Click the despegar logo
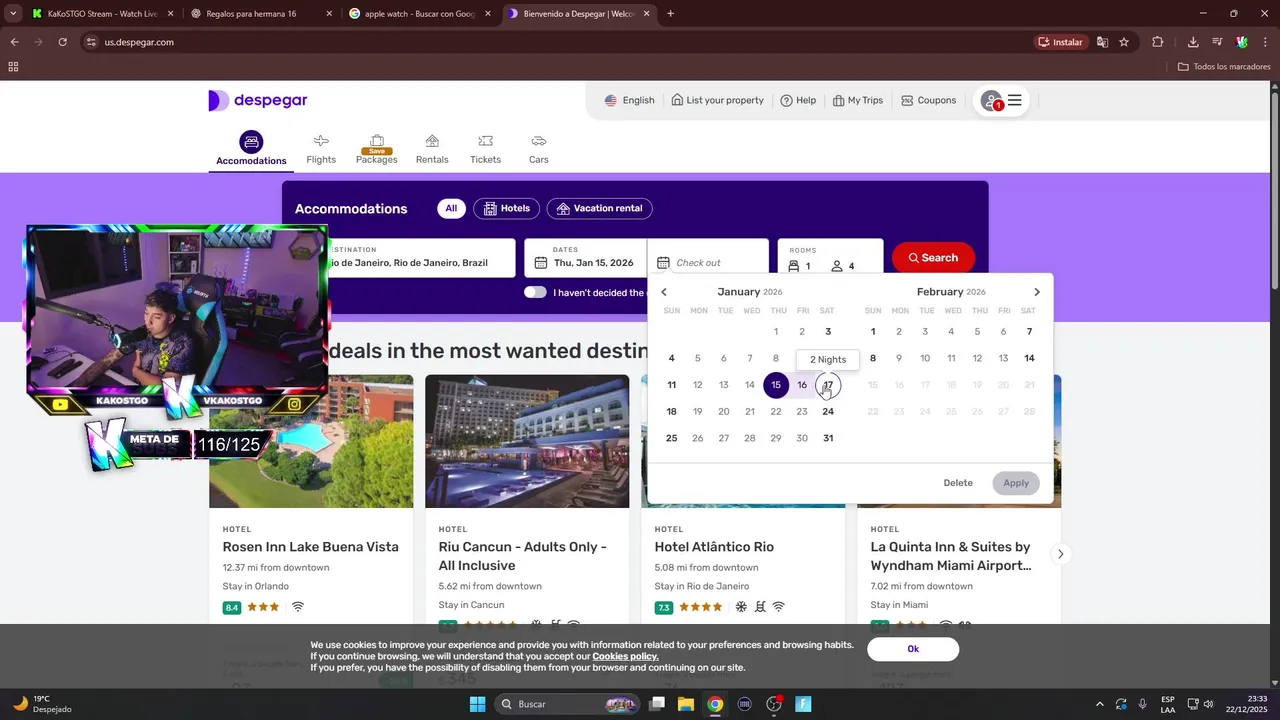 (x=258, y=100)
